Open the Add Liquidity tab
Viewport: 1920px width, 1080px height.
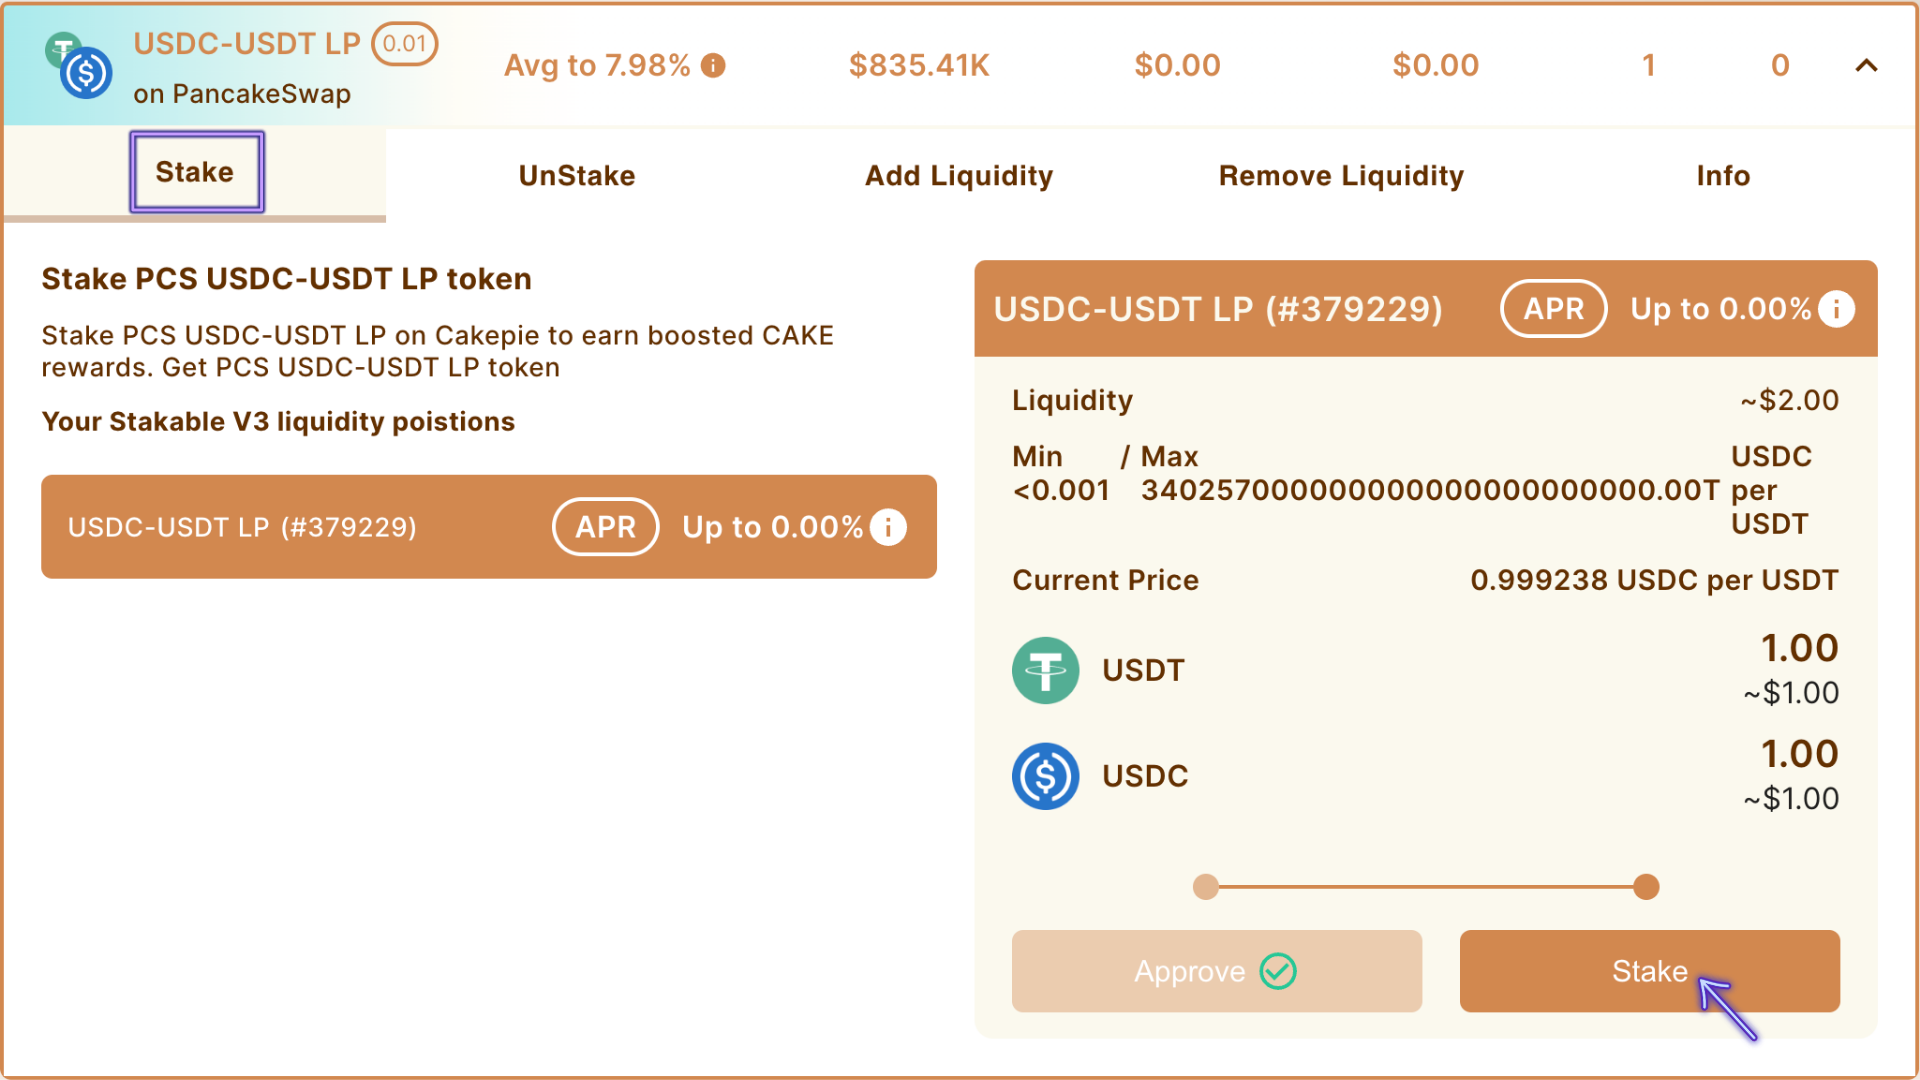click(958, 176)
